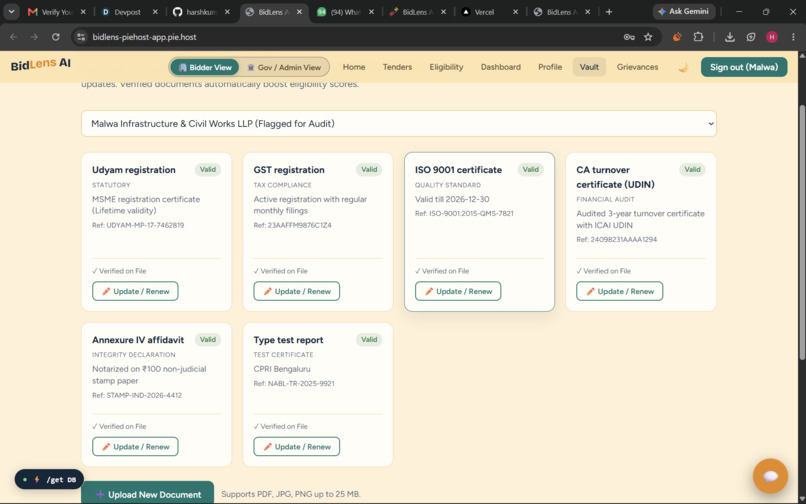This screenshot has height=504, width=806.
Task: Open the orange chat bubble widget
Action: (770, 476)
